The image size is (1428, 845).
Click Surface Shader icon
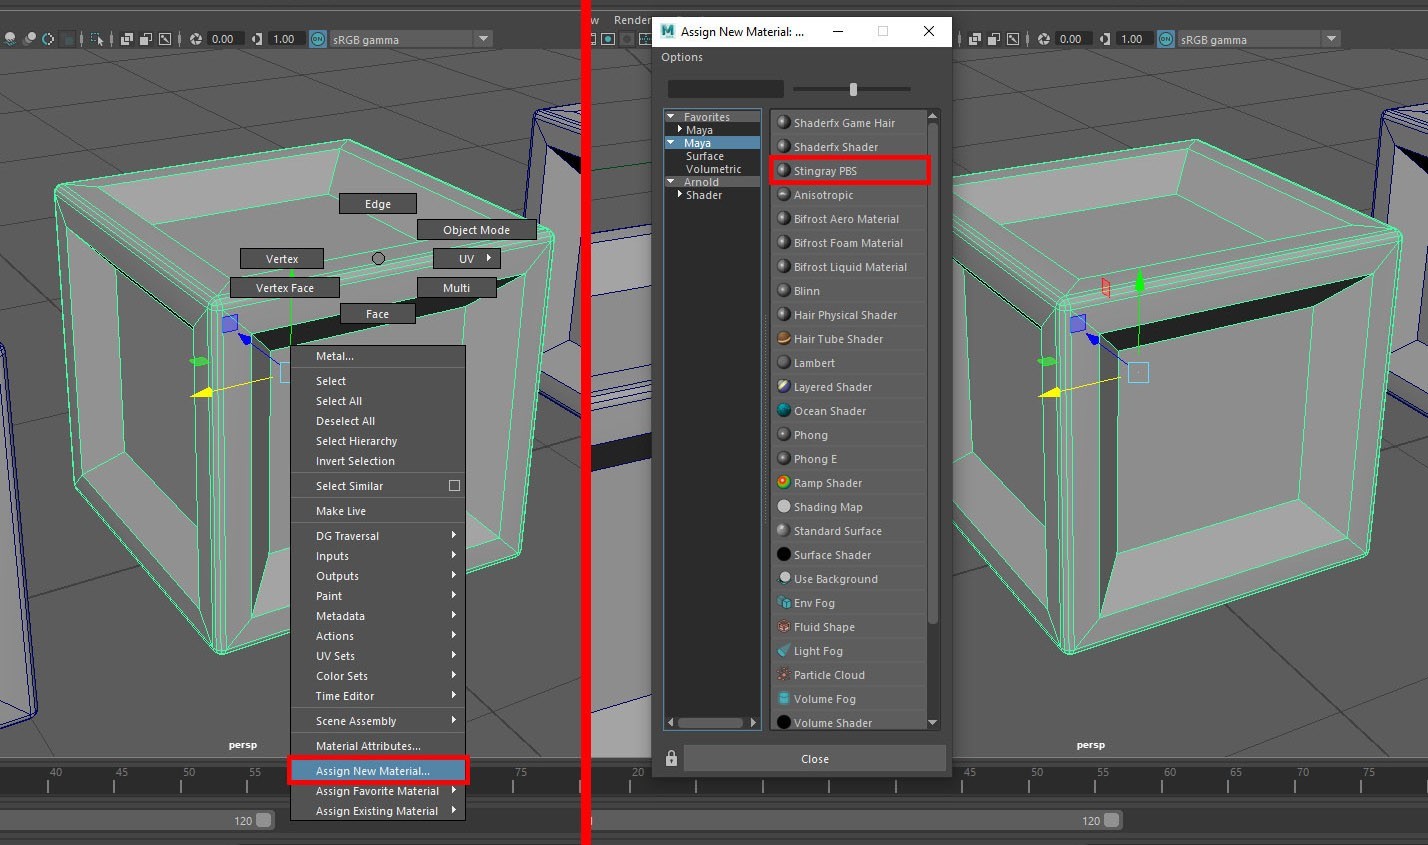click(x=784, y=554)
